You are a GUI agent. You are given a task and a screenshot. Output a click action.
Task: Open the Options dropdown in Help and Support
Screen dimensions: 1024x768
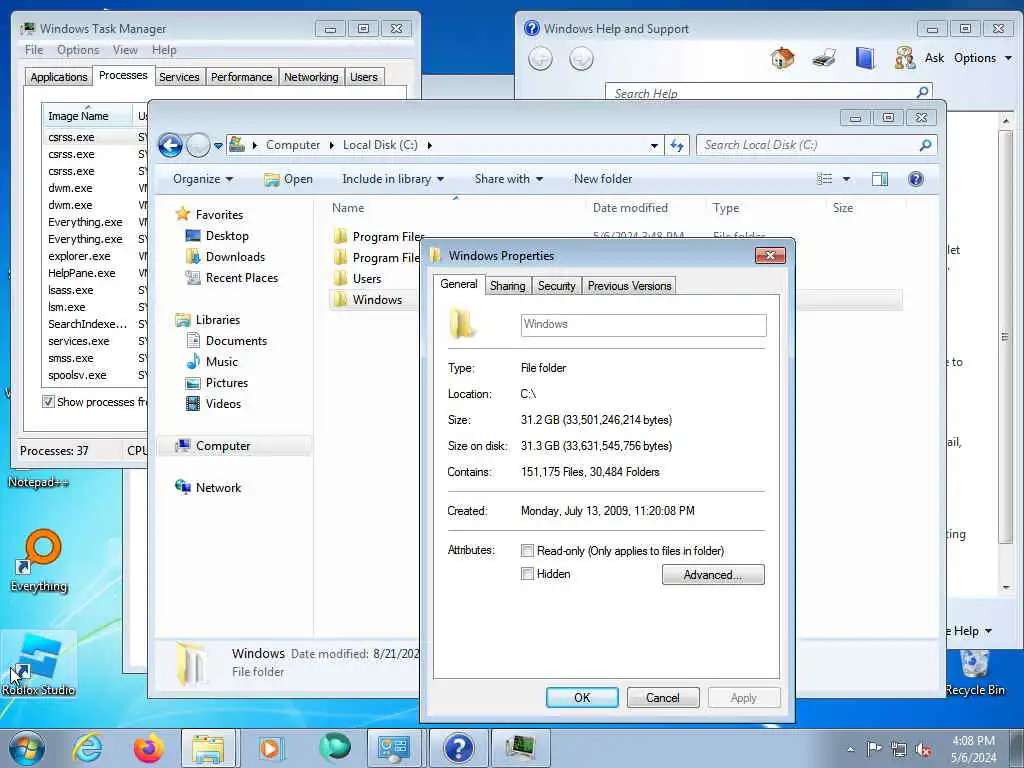coord(983,58)
